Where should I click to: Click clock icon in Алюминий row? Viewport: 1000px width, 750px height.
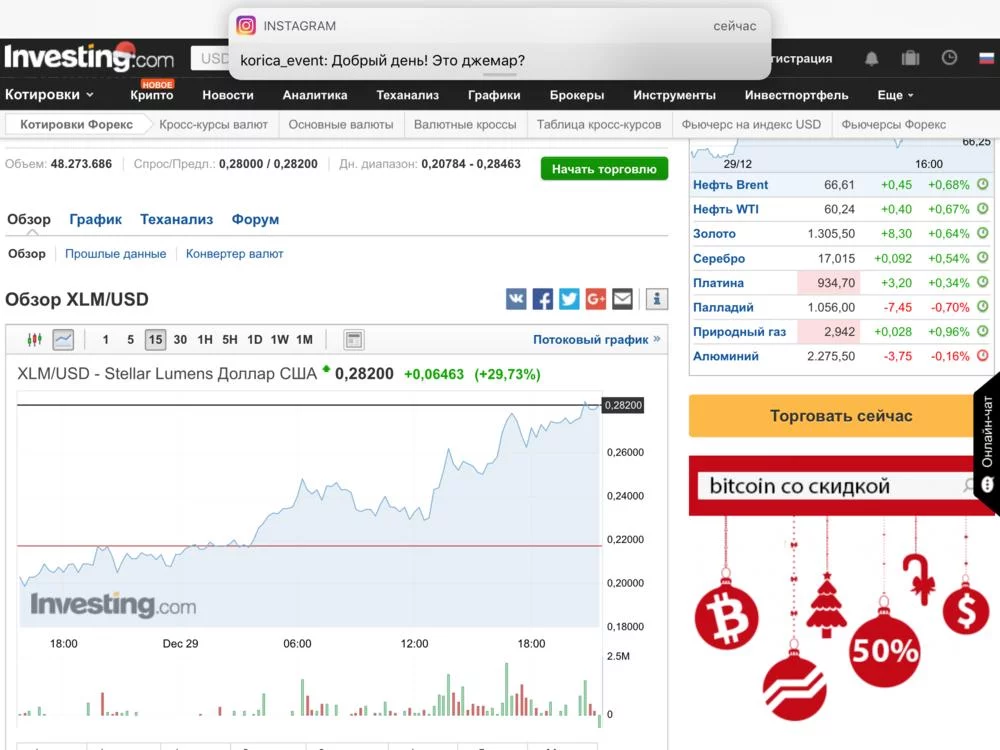coord(983,356)
